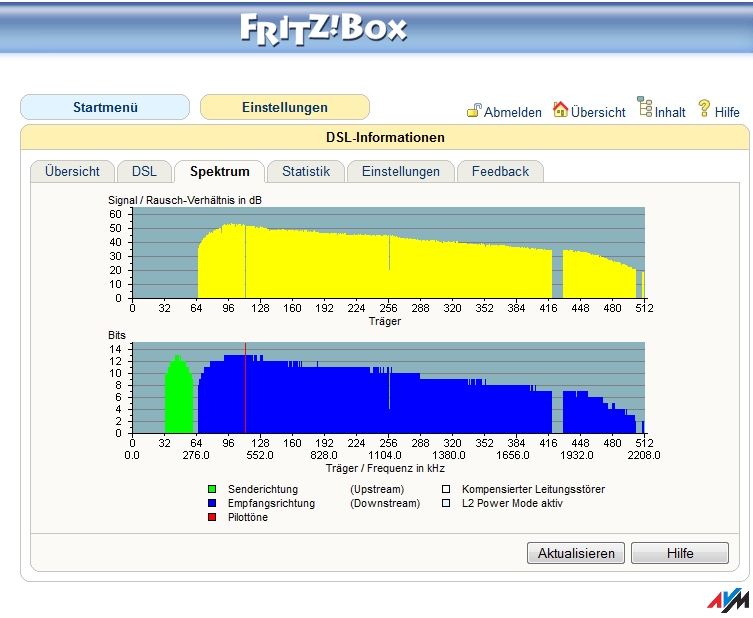Screen dimensions: 753x618
Task: Click the Übersicht link at top right
Action: (x=598, y=112)
